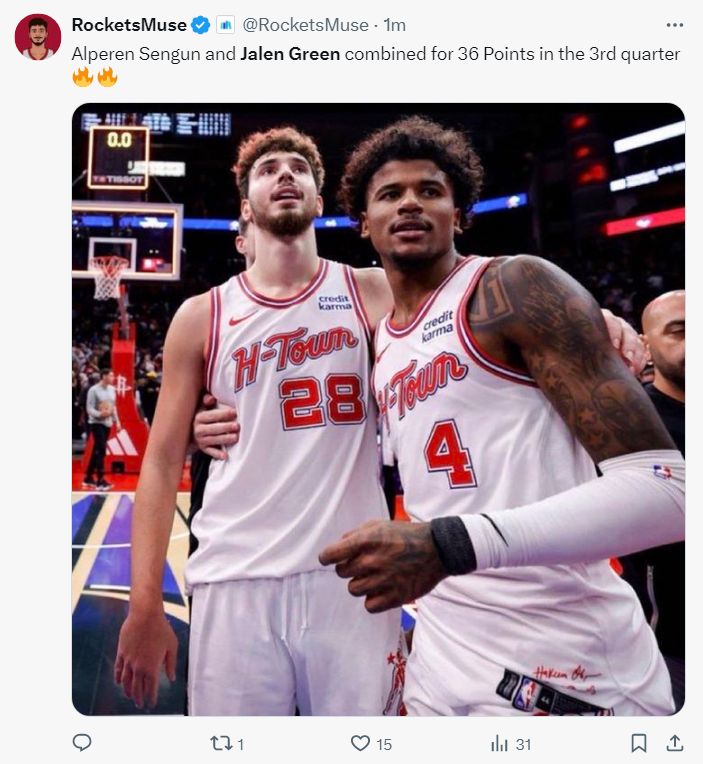Enlarge the attached Rockets players photo
Image resolution: width=703 pixels, height=764 pixels.
point(378,409)
